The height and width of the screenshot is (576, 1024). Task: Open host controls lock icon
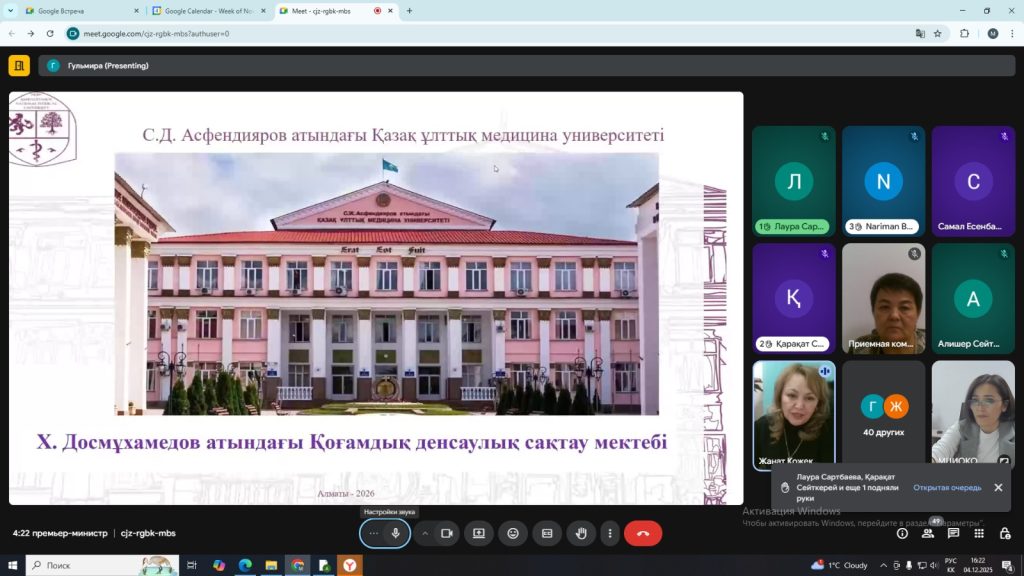click(1004, 534)
